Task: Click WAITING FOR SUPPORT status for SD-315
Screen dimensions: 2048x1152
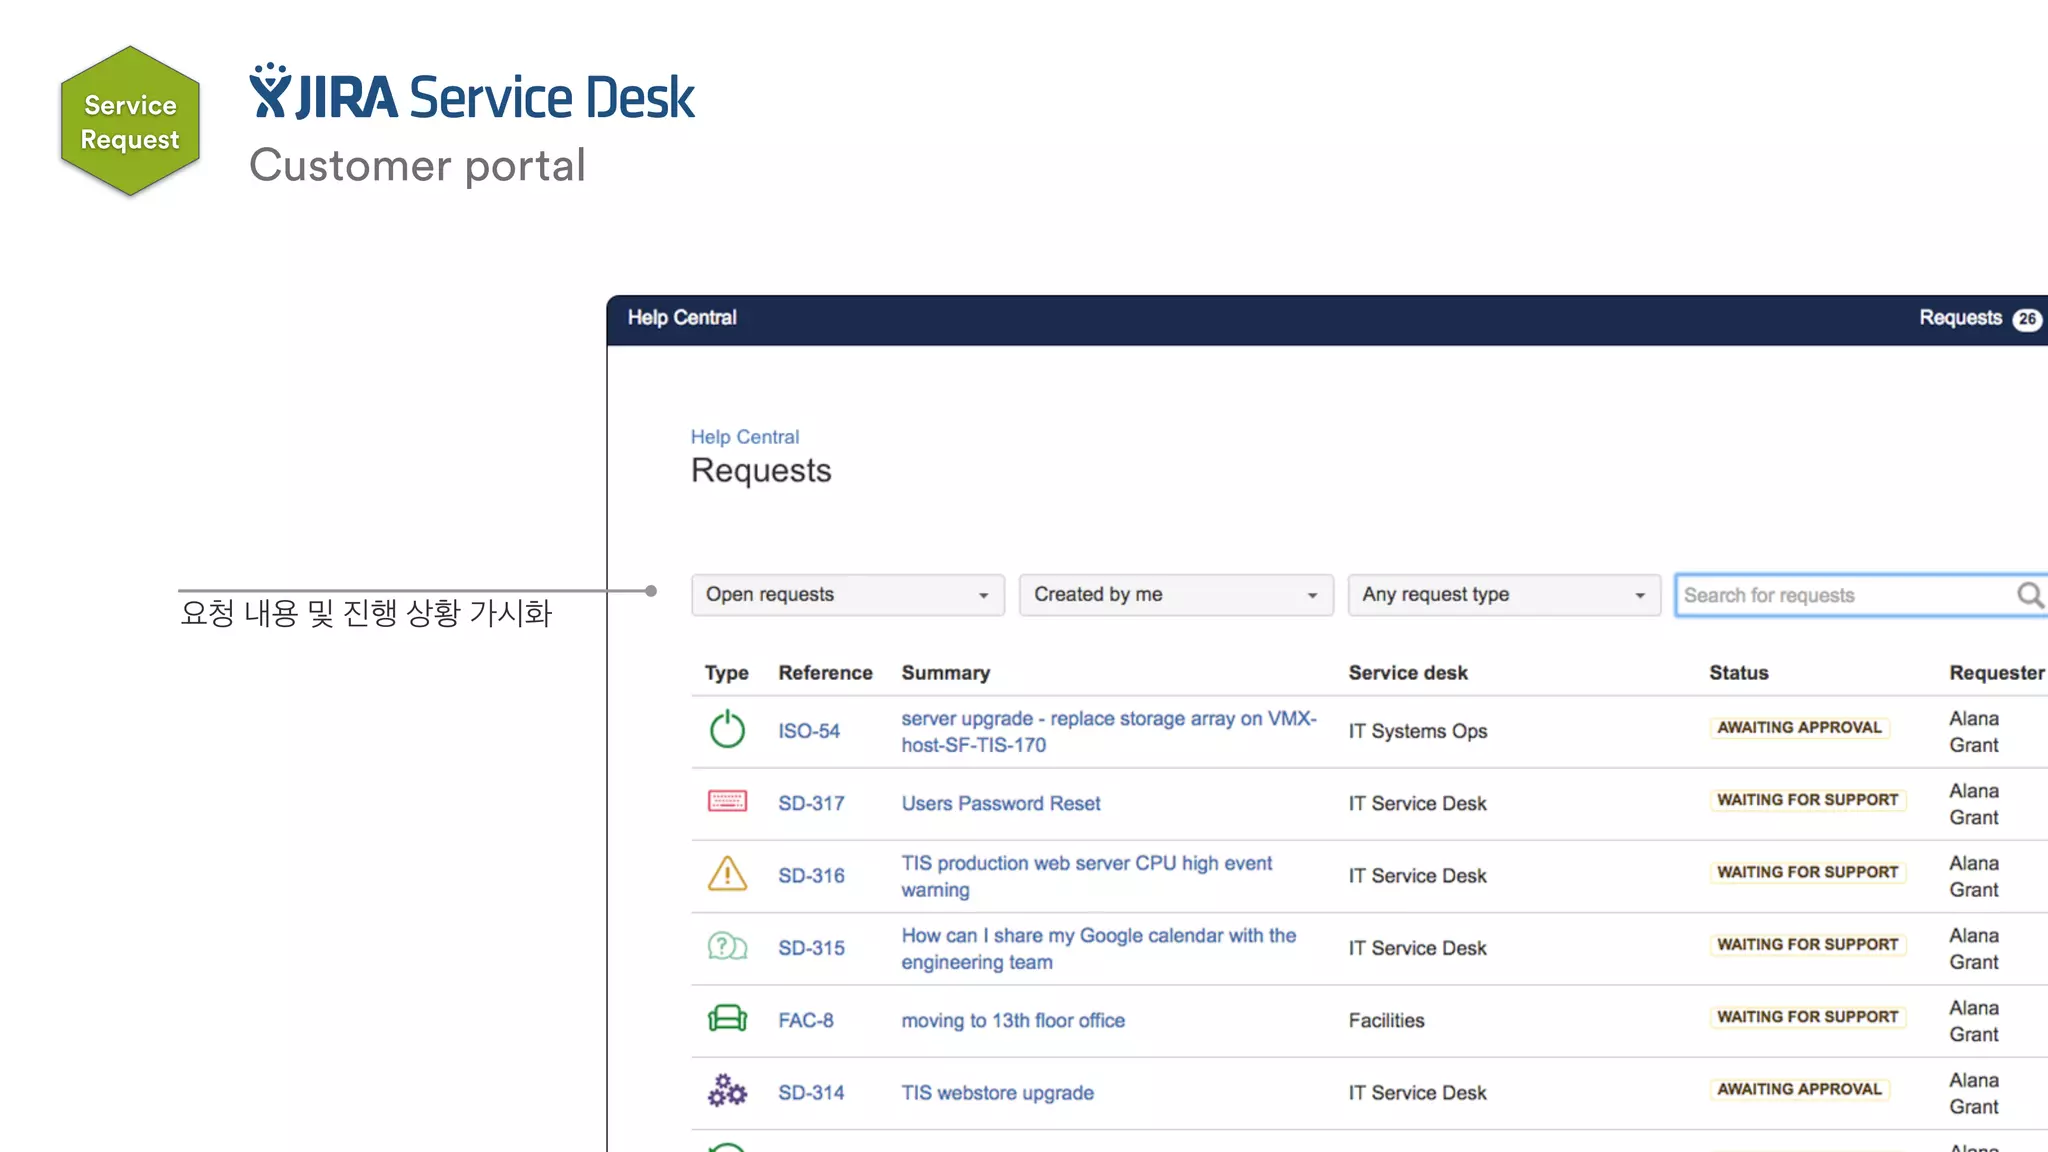Action: tap(1807, 944)
